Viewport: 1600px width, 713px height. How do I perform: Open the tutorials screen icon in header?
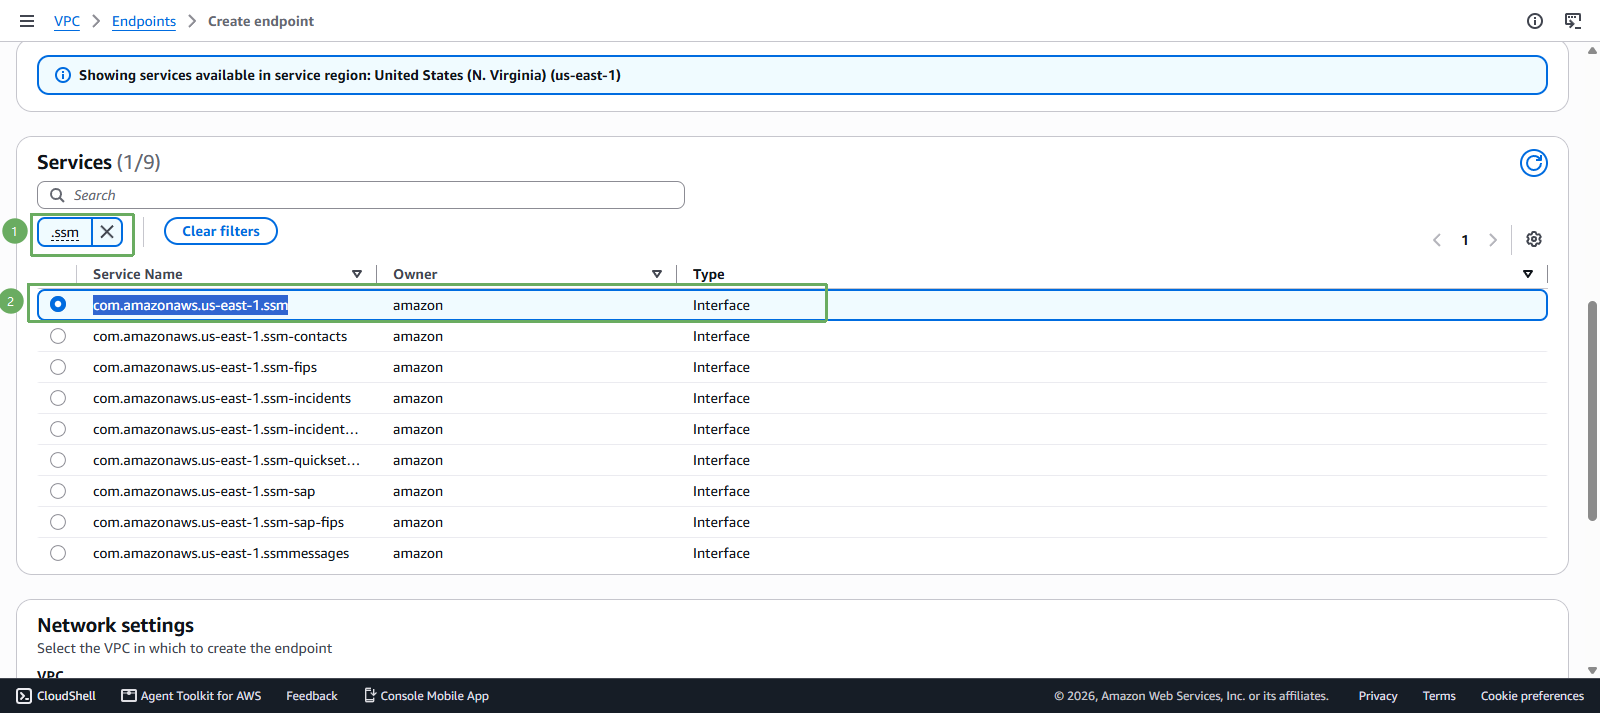click(x=1573, y=21)
